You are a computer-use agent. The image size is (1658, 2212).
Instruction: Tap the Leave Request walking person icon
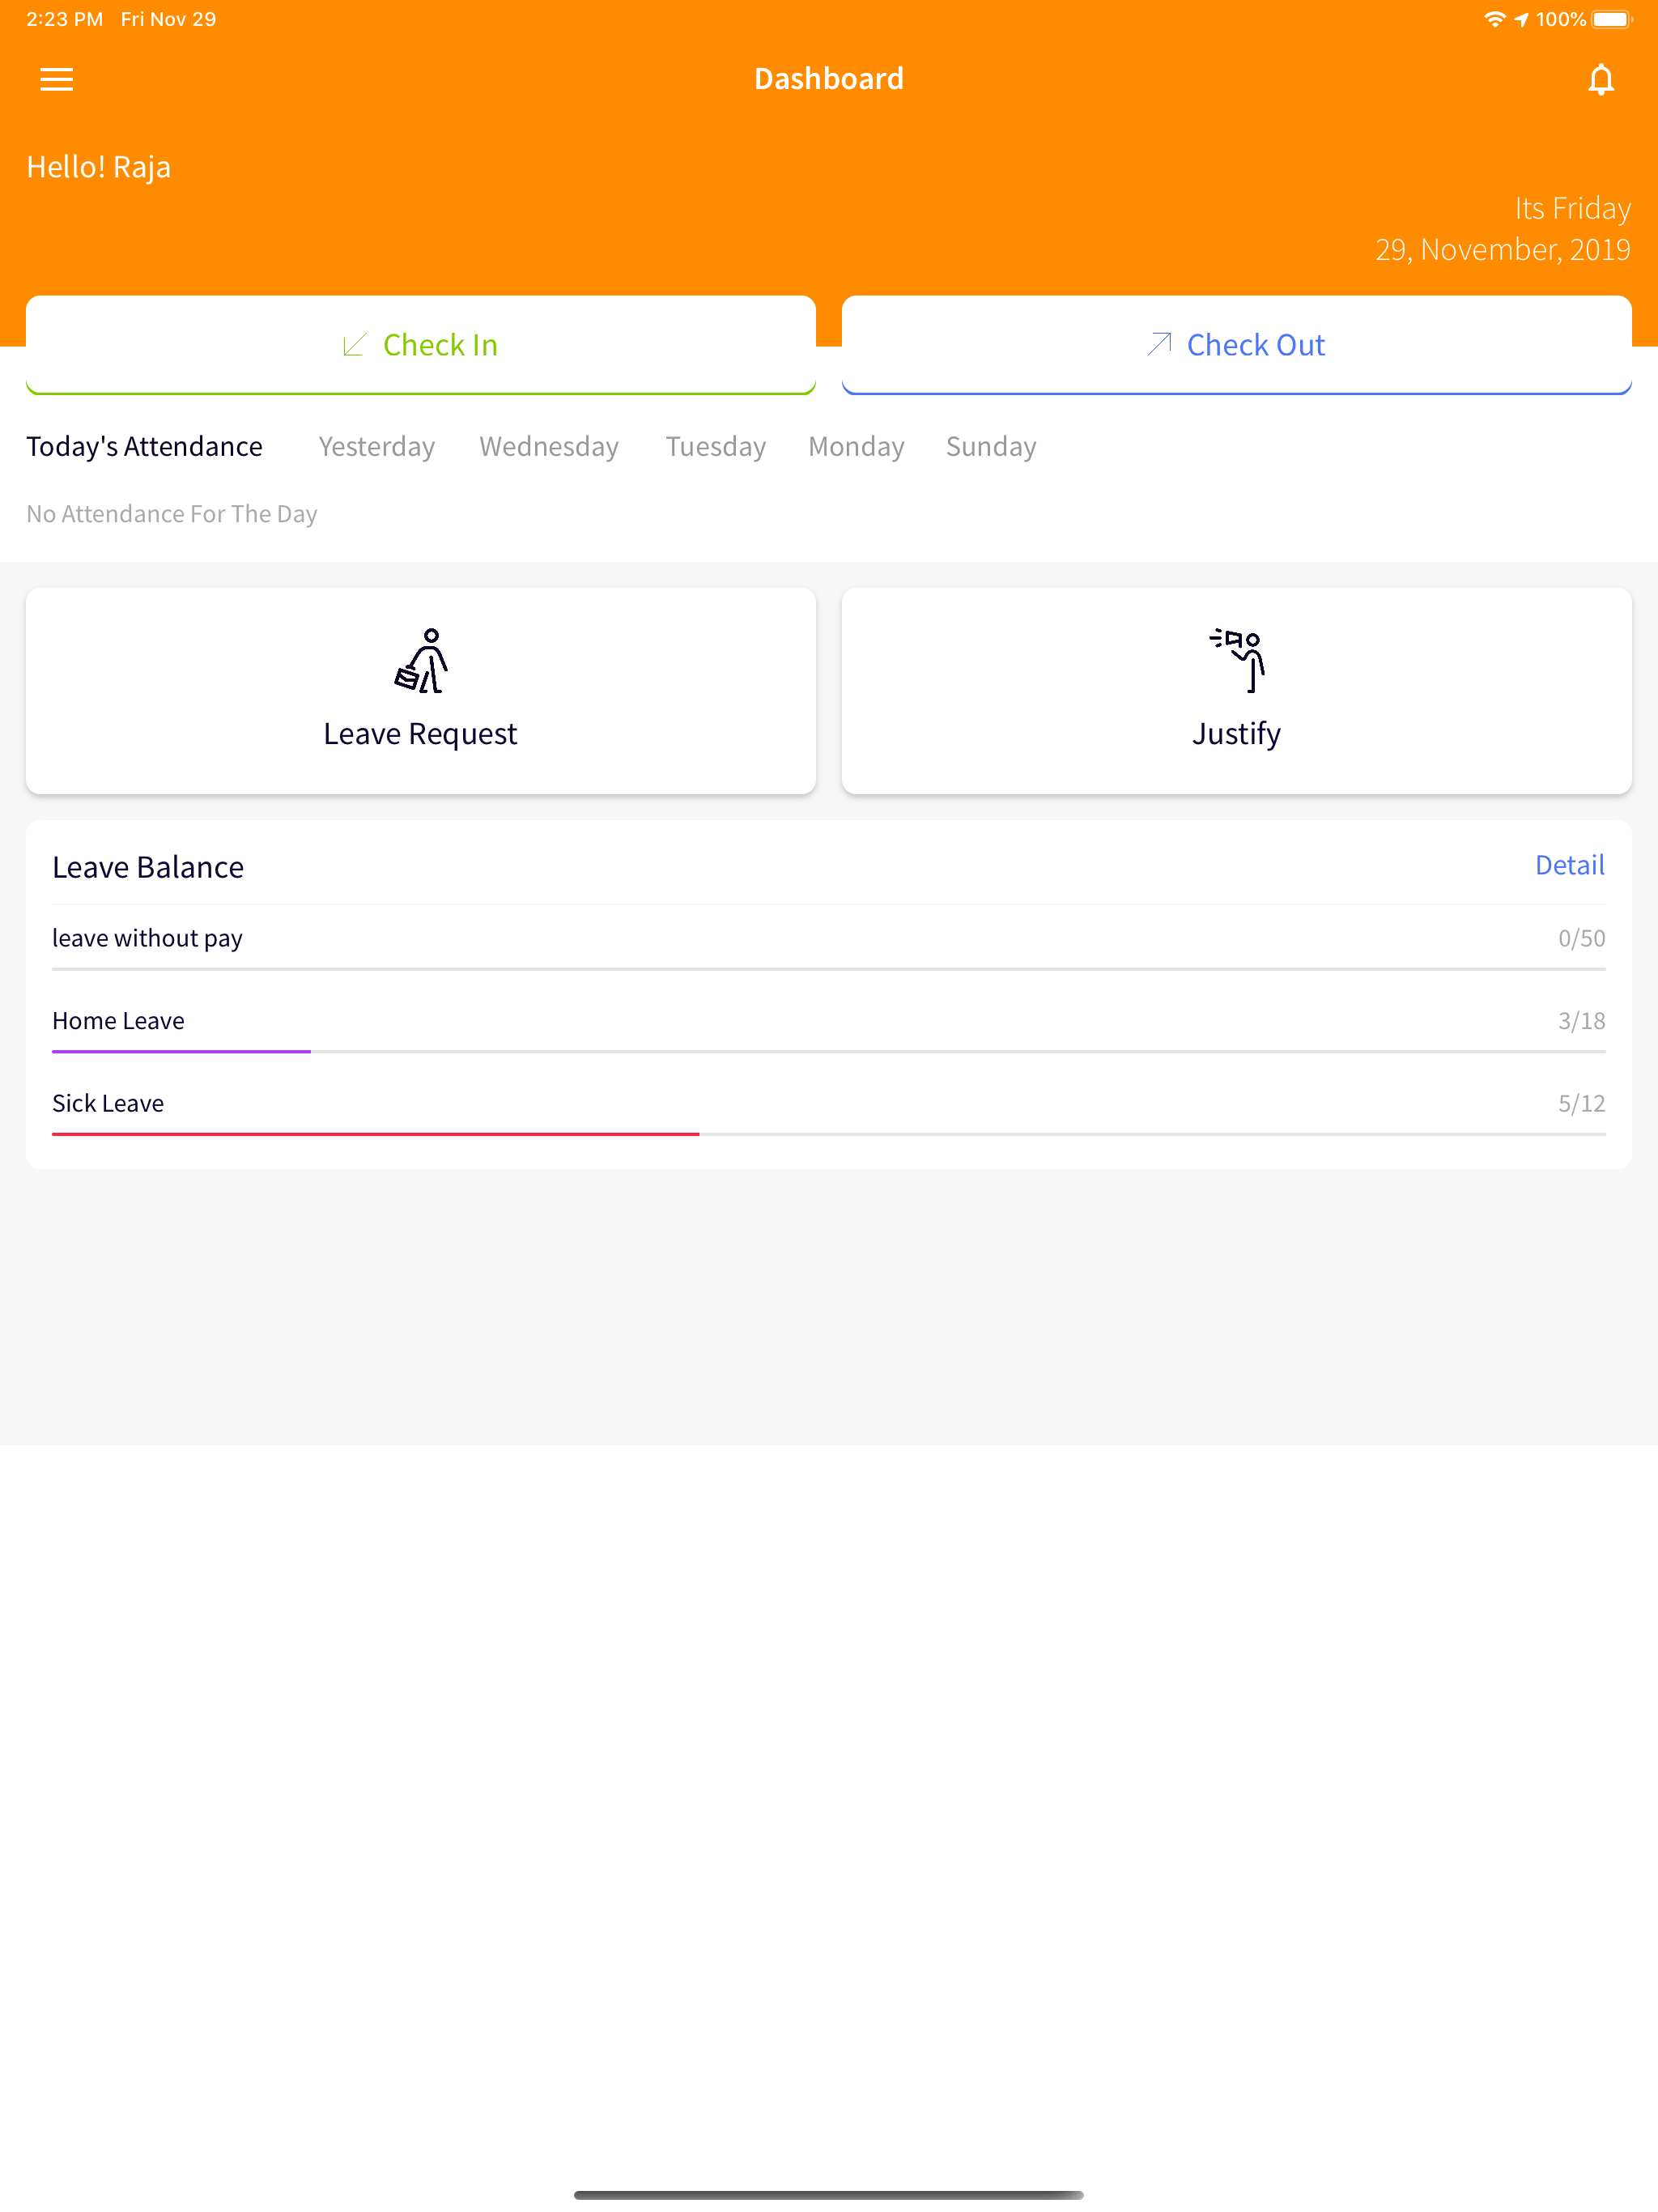[x=421, y=660]
